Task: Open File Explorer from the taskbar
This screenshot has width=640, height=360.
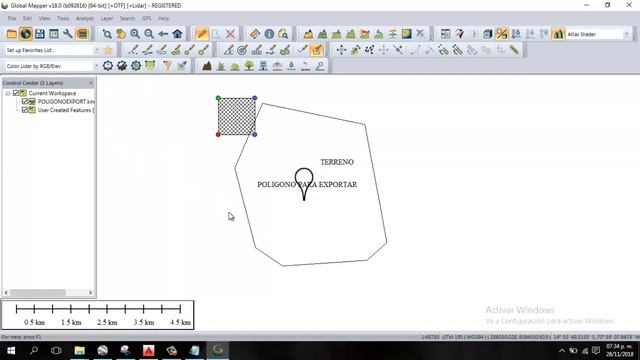Action: tap(79, 351)
